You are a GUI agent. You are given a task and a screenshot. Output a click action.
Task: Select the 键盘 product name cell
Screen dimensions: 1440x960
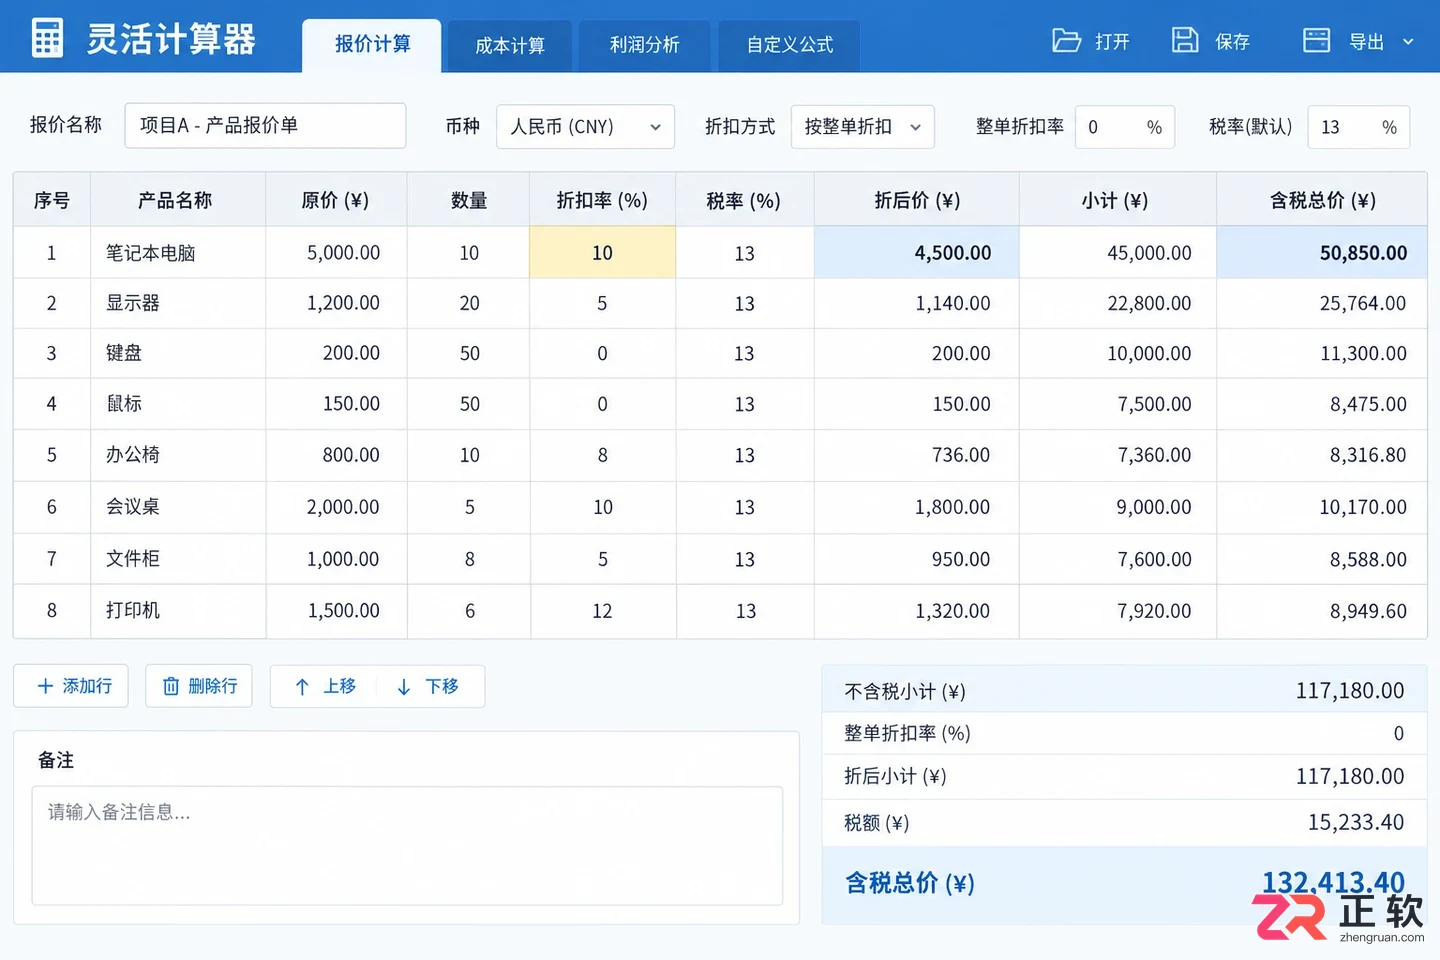pyautogui.click(x=178, y=353)
